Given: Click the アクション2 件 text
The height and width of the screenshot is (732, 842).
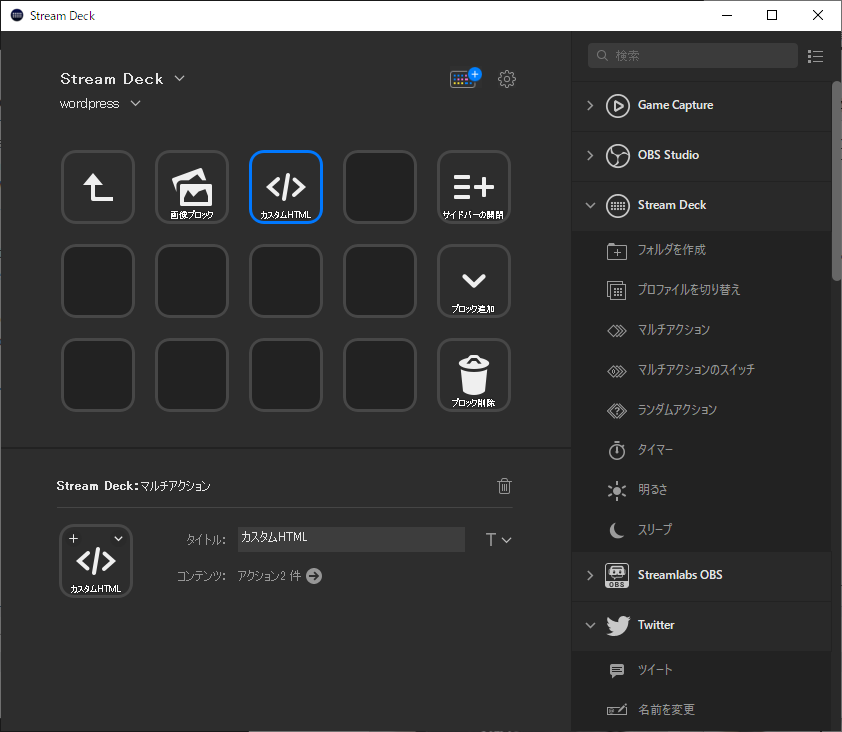Looking at the screenshot, I should click(x=269, y=576).
